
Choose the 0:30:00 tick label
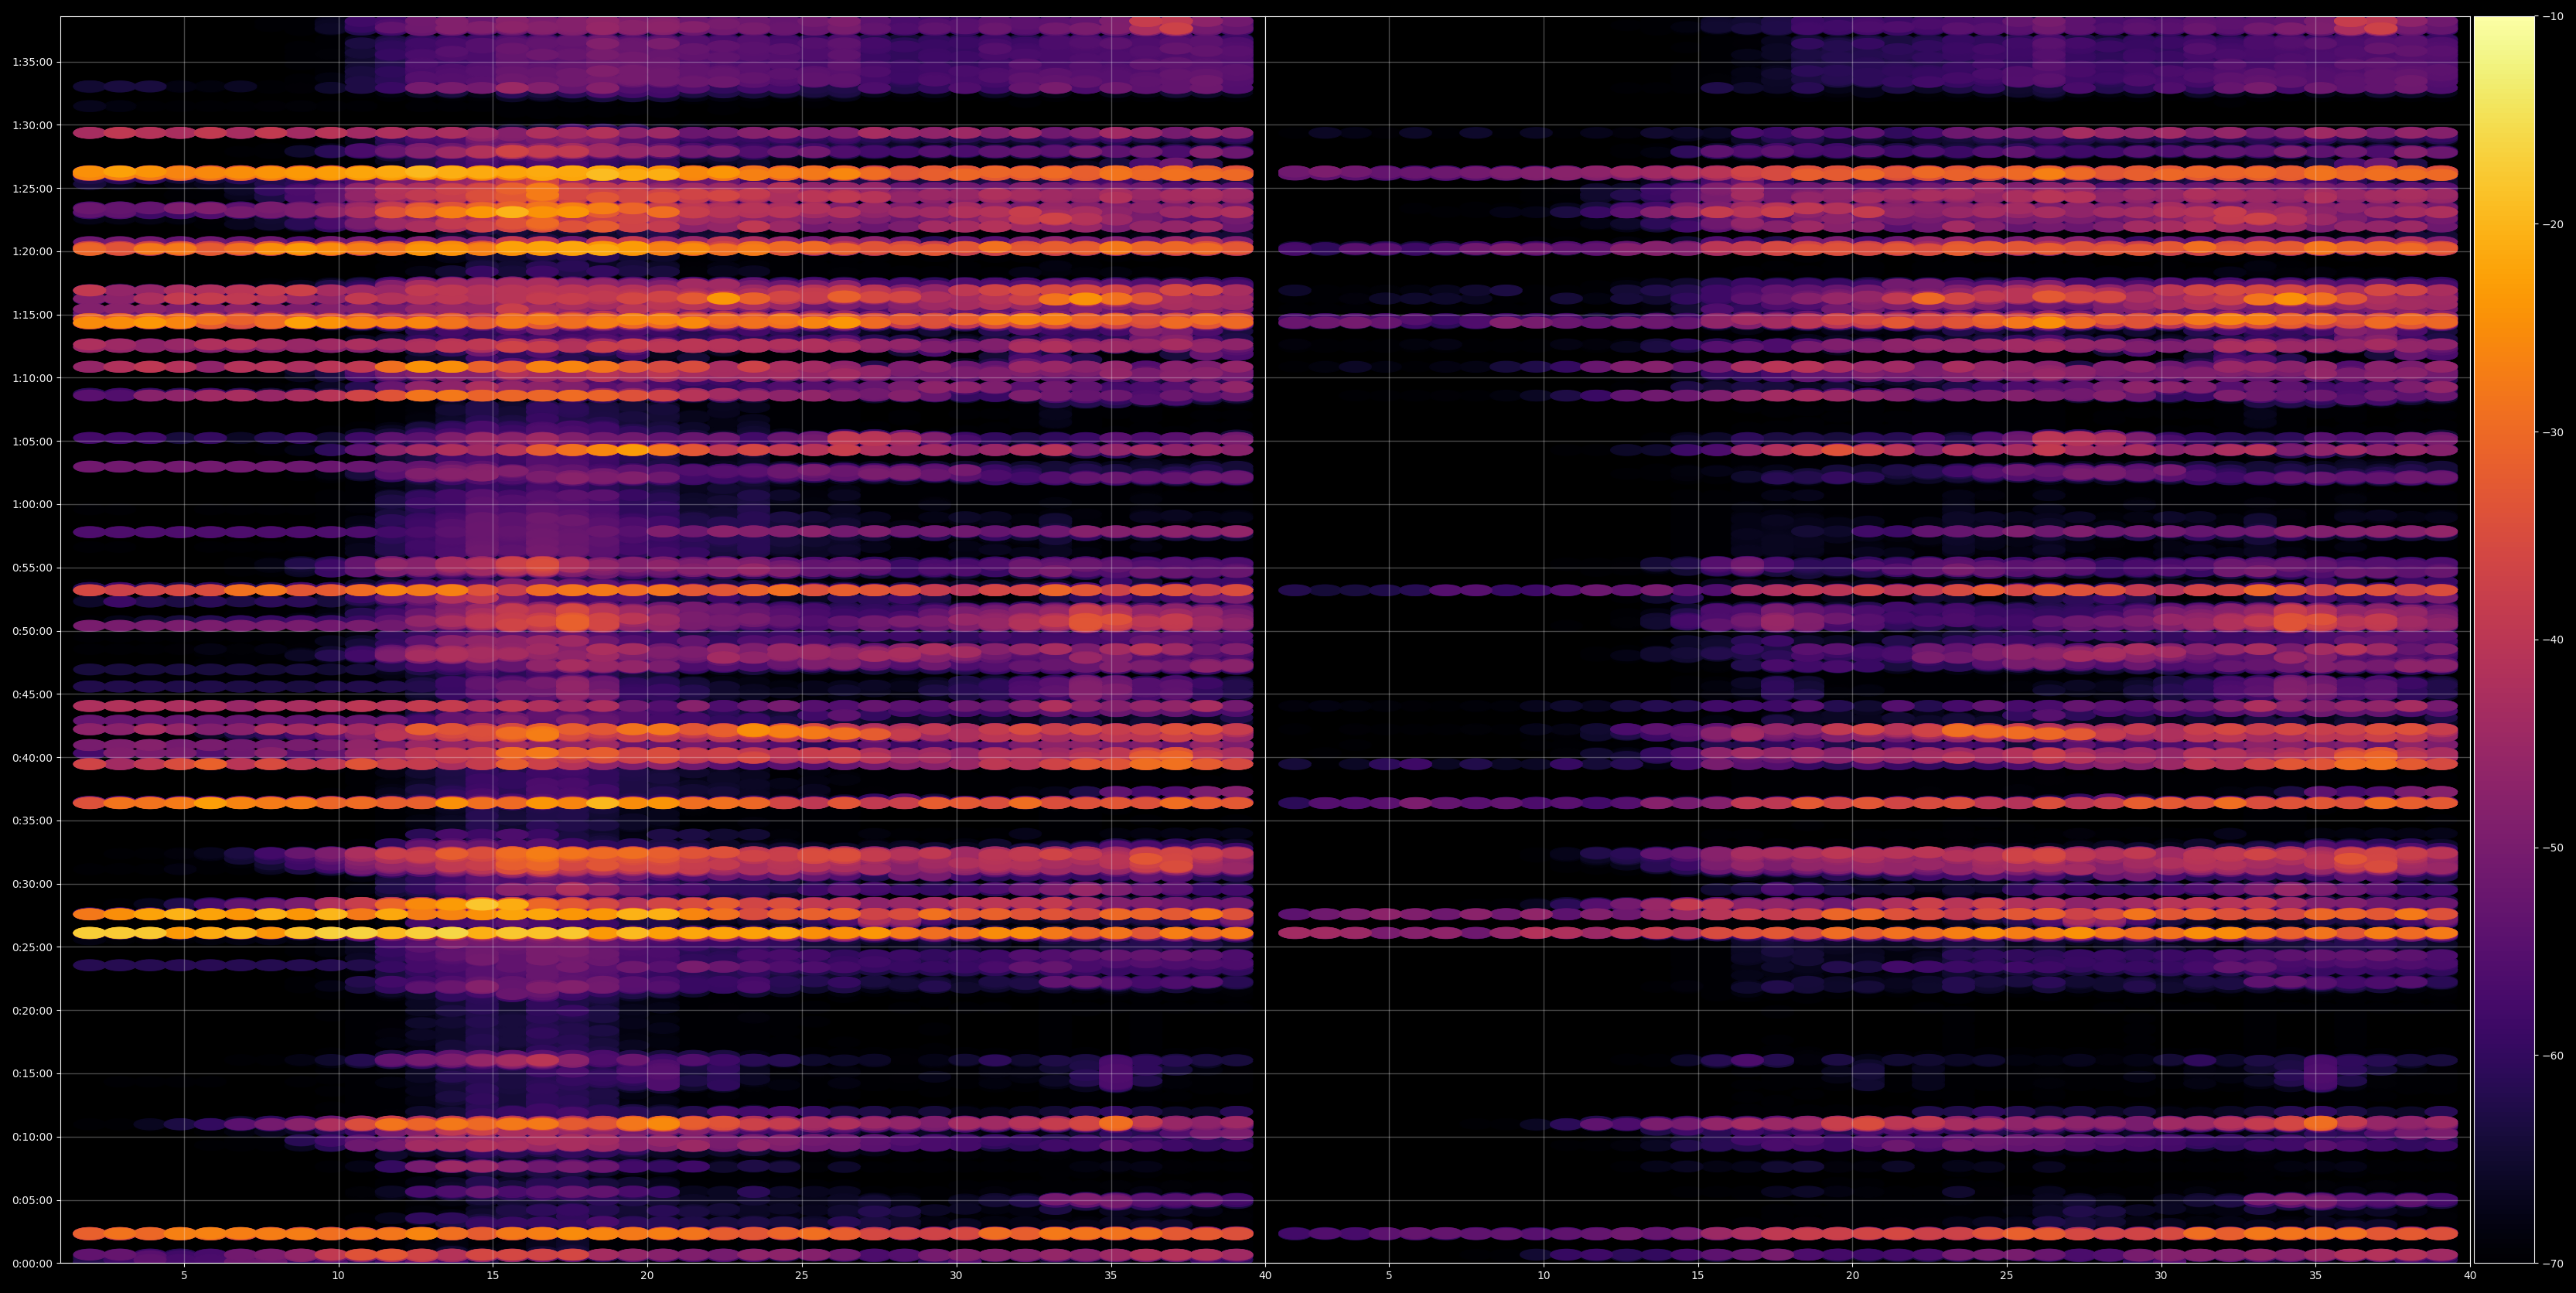[x=32, y=884]
